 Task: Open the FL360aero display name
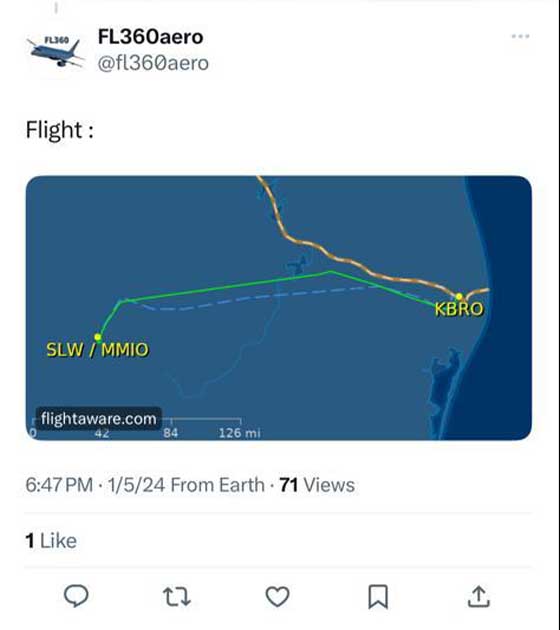[151, 37]
